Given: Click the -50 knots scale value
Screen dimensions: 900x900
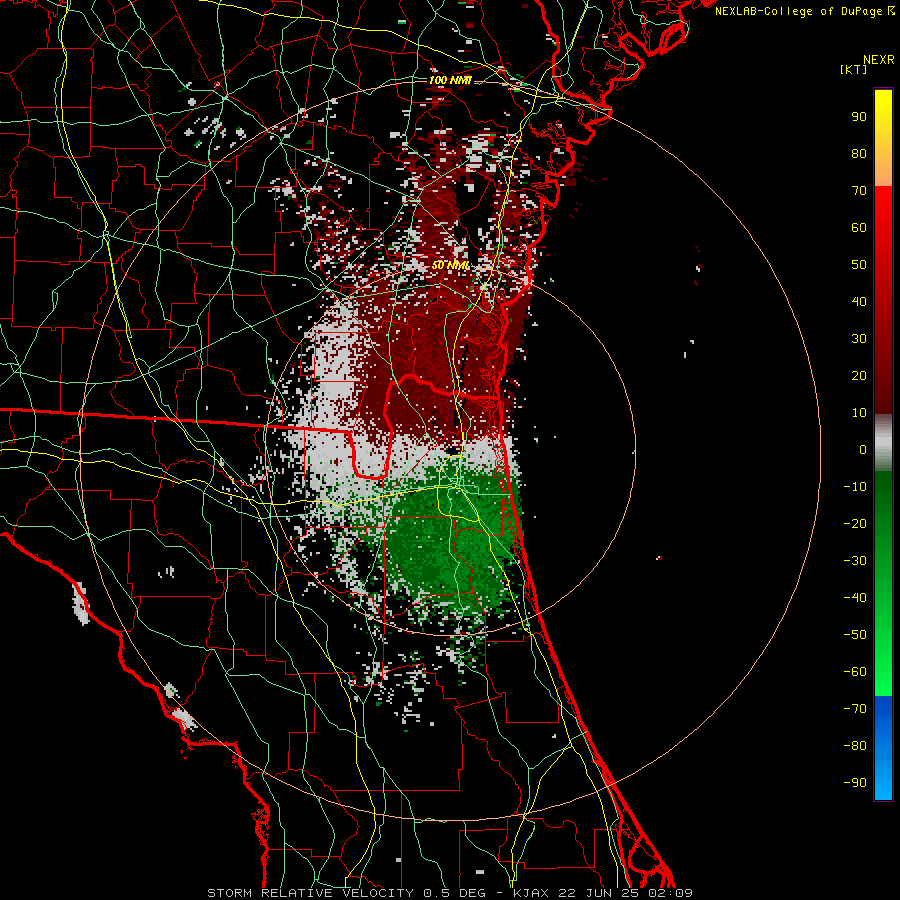Looking at the screenshot, I should click(855, 634).
